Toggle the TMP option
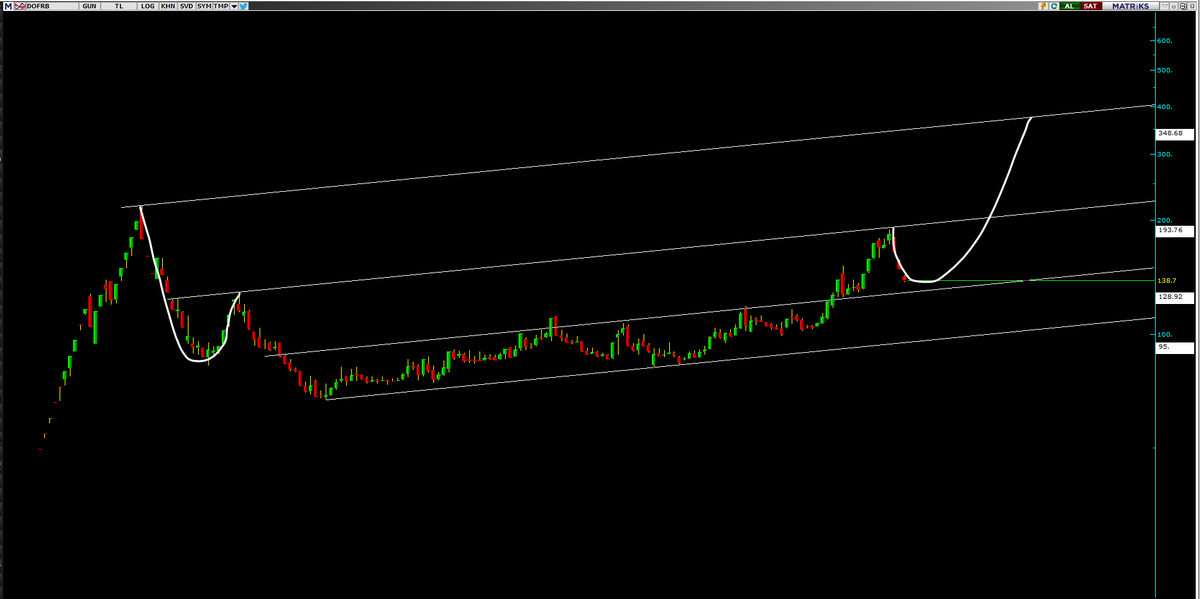The image size is (1200, 599). pyautogui.click(x=221, y=6)
